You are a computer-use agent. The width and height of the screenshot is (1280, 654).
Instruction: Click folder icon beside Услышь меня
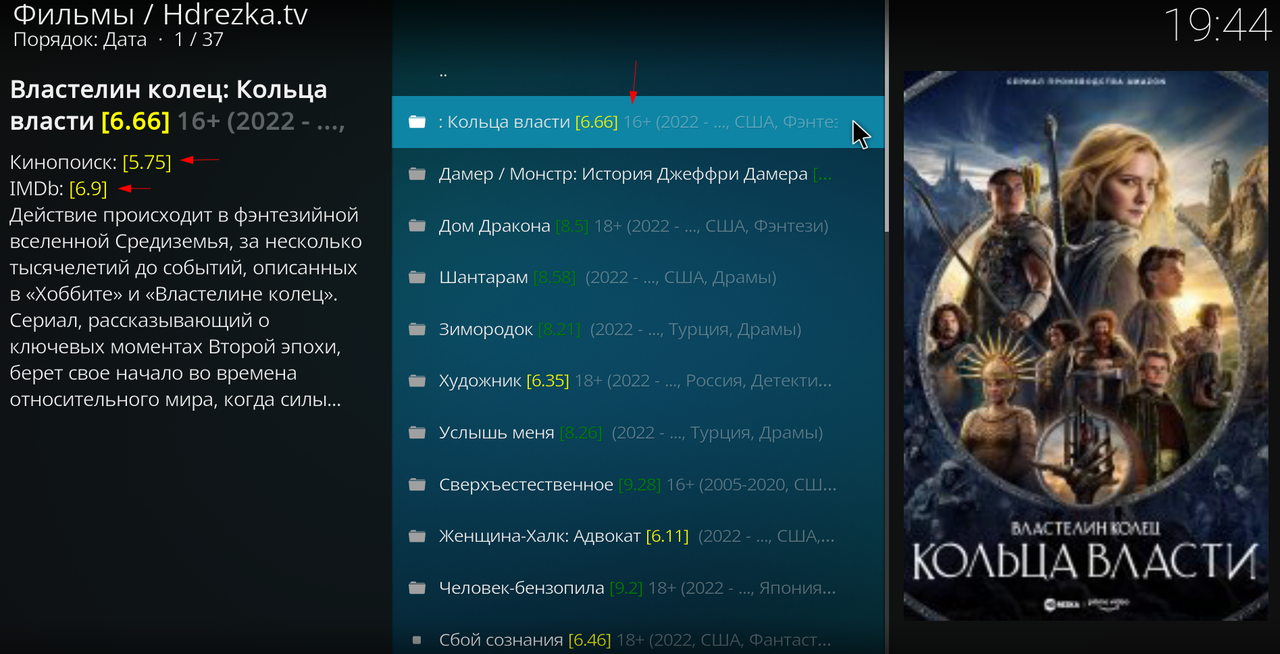coord(417,433)
